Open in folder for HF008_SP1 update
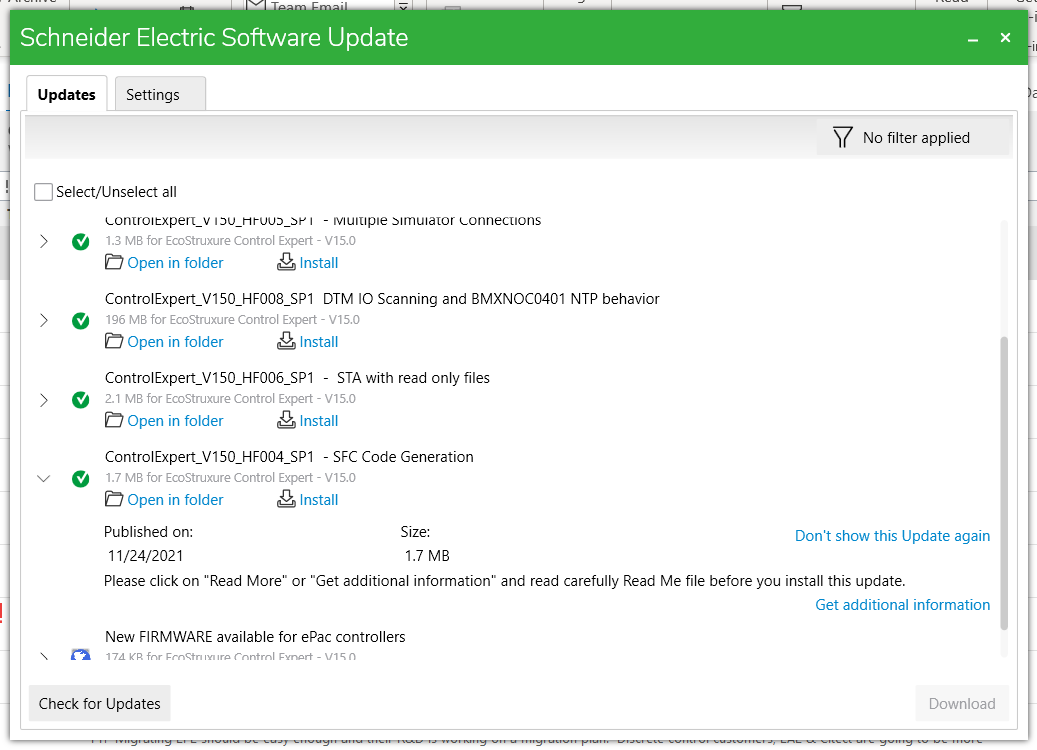The width and height of the screenshot is (1037, 750). [x=175, y=342]
